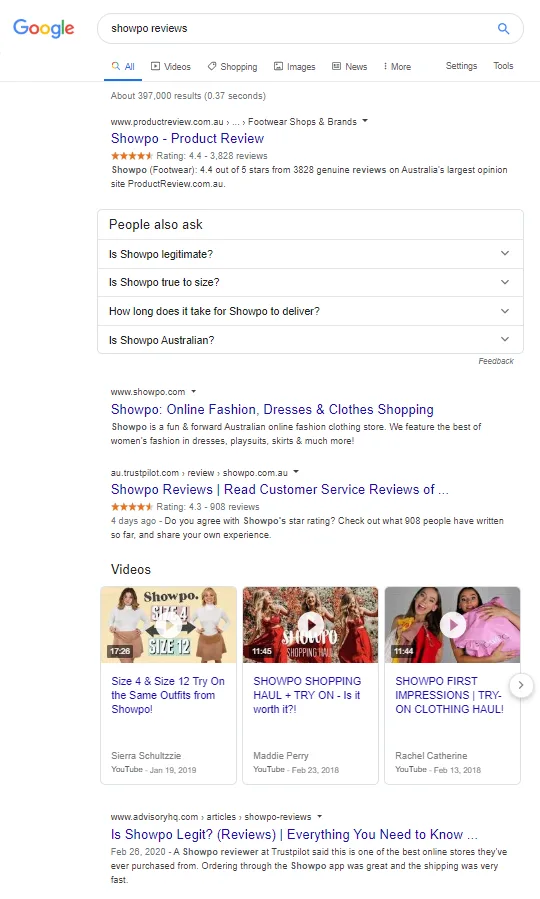This screenshot has width=540, height=899.
Task: Open 'Is Showpo Legit? (Reviews)' result
Action: coord(294,834)
